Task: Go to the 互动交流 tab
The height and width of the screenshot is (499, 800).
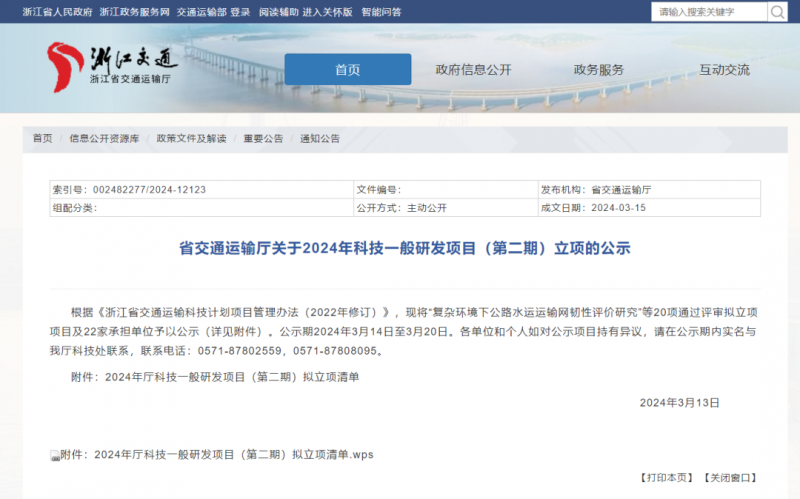Action: coord(724,70)
